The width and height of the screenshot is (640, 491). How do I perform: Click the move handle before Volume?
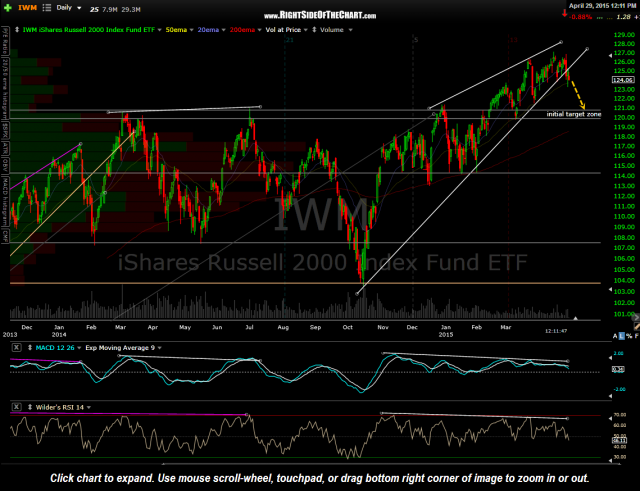tap(314, 30)
